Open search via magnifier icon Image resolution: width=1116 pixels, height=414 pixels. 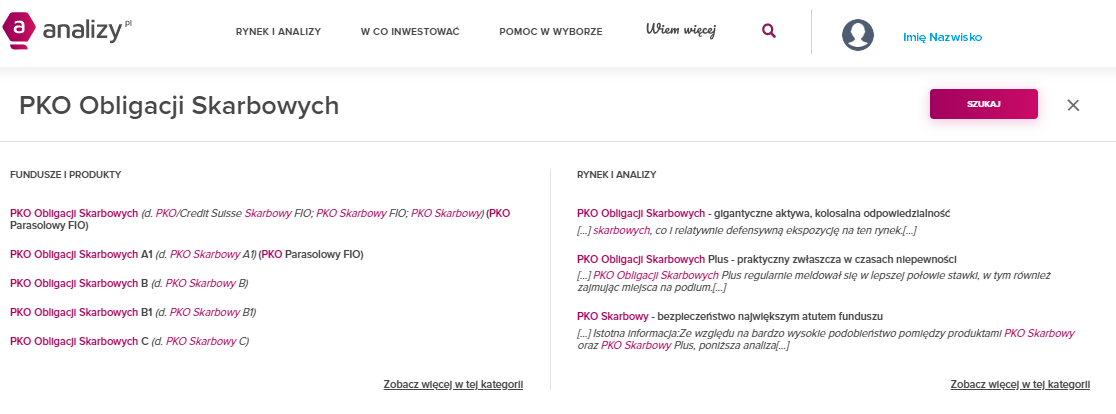(768, 31)
